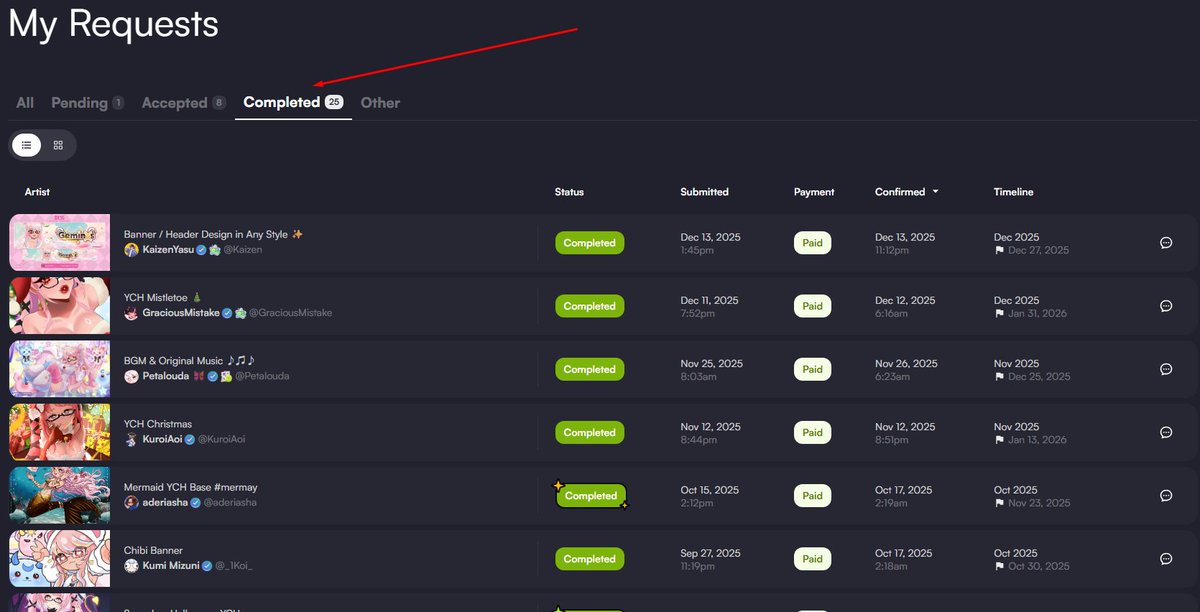Open chat for Banner / Header Design request

point(1166,242)
